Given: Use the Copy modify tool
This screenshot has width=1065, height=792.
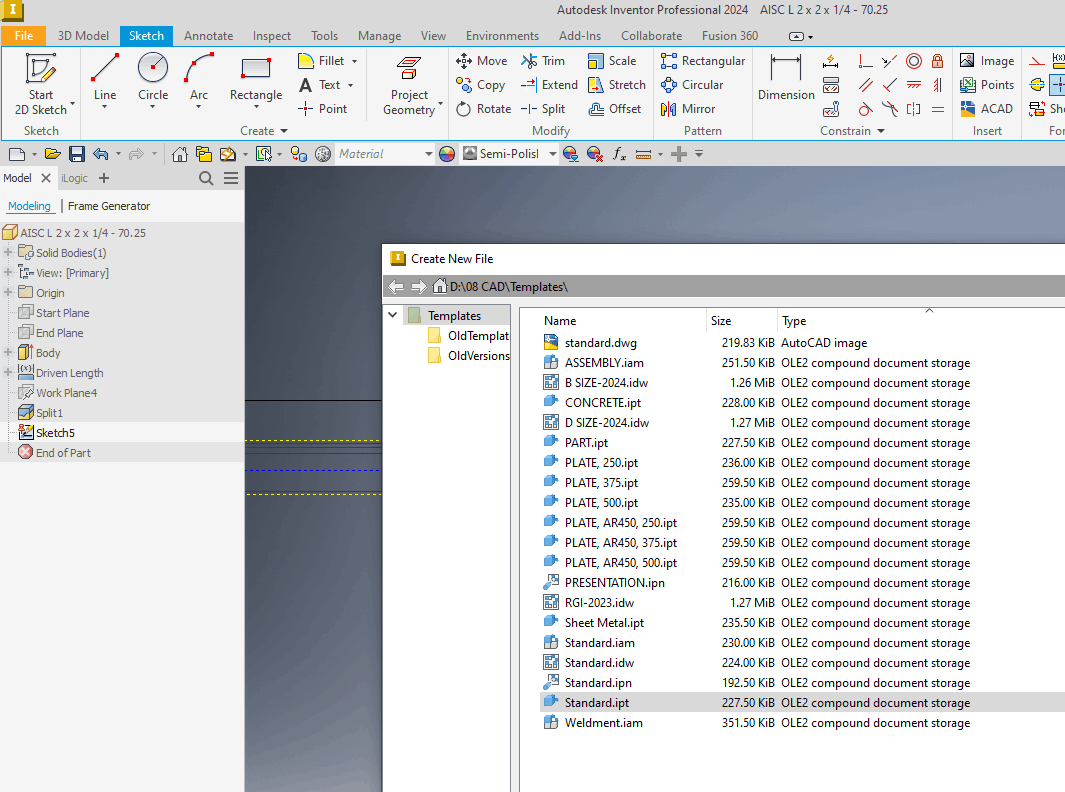Looking at the screenshot, I should pyautogui.click(x=480, y=85).
